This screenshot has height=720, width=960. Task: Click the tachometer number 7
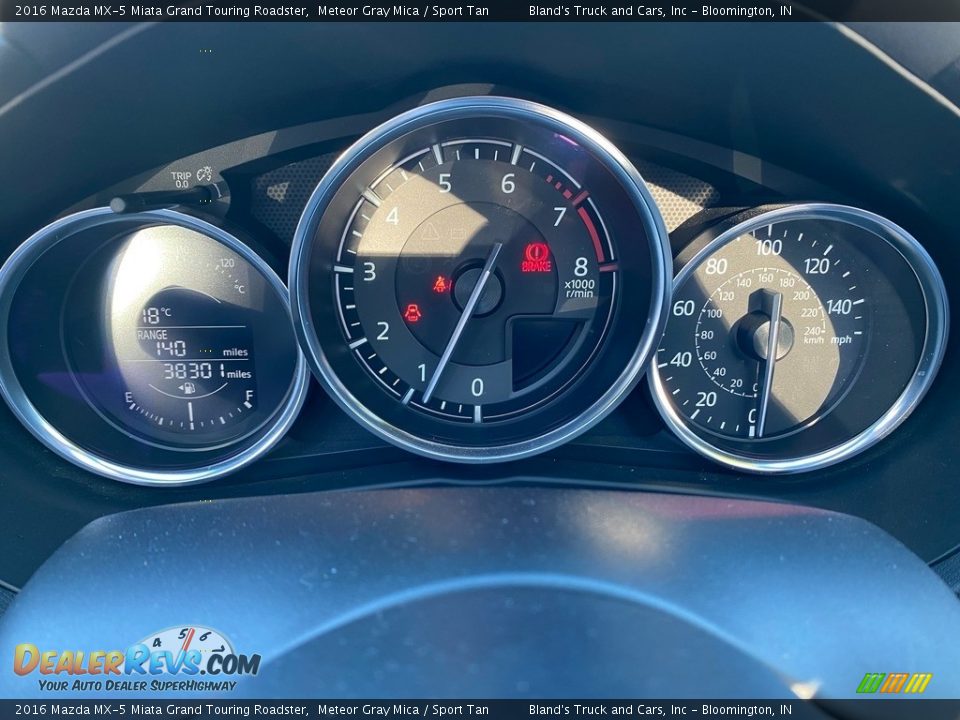(x=559, y=216)
